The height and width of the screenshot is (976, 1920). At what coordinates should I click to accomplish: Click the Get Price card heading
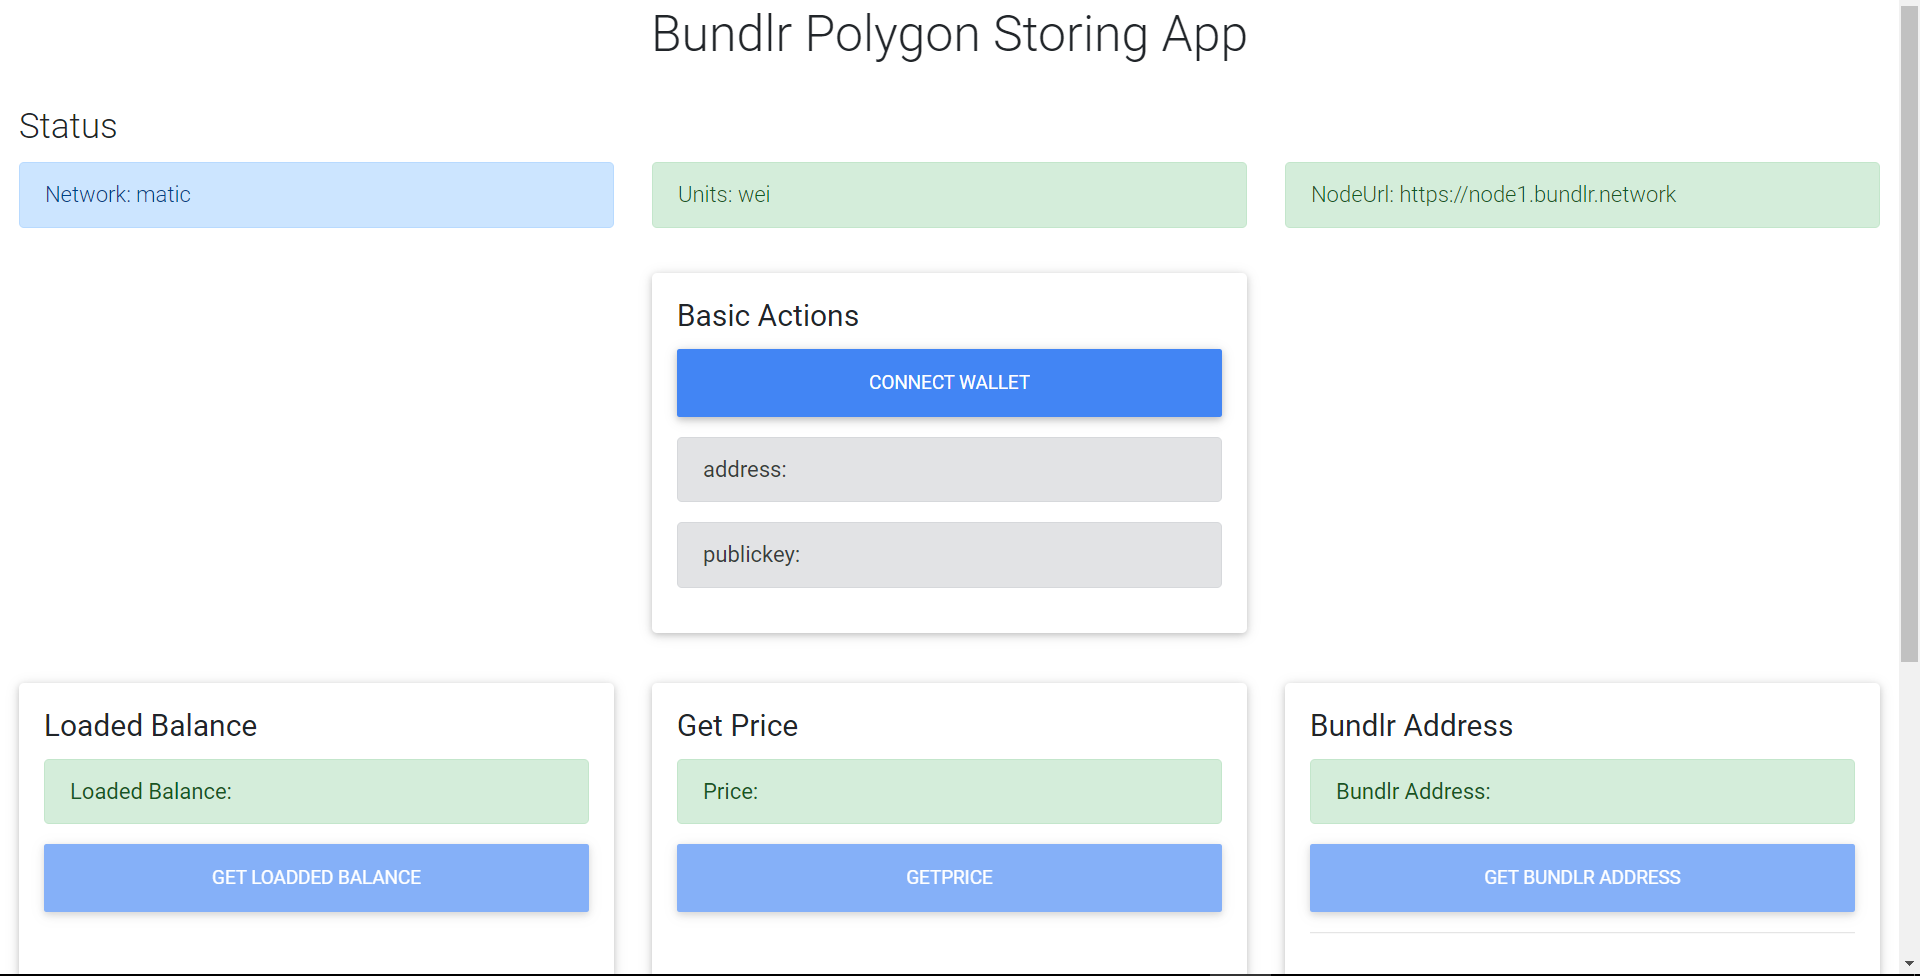click(738, 726)
